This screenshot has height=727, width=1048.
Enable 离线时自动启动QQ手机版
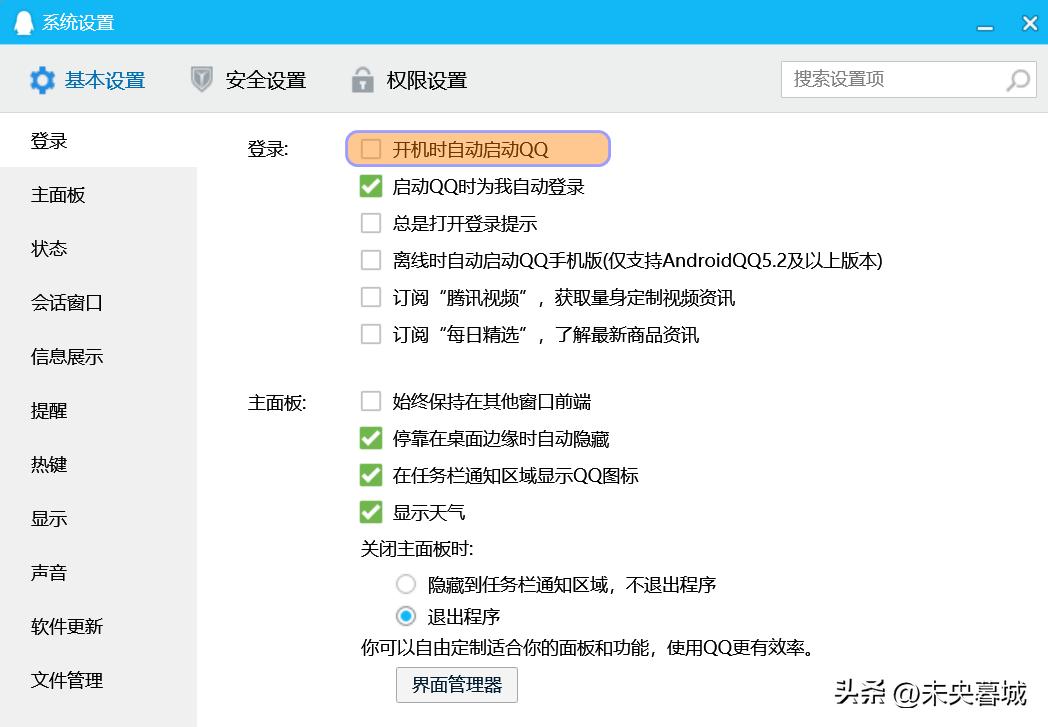tap(370, 260)
